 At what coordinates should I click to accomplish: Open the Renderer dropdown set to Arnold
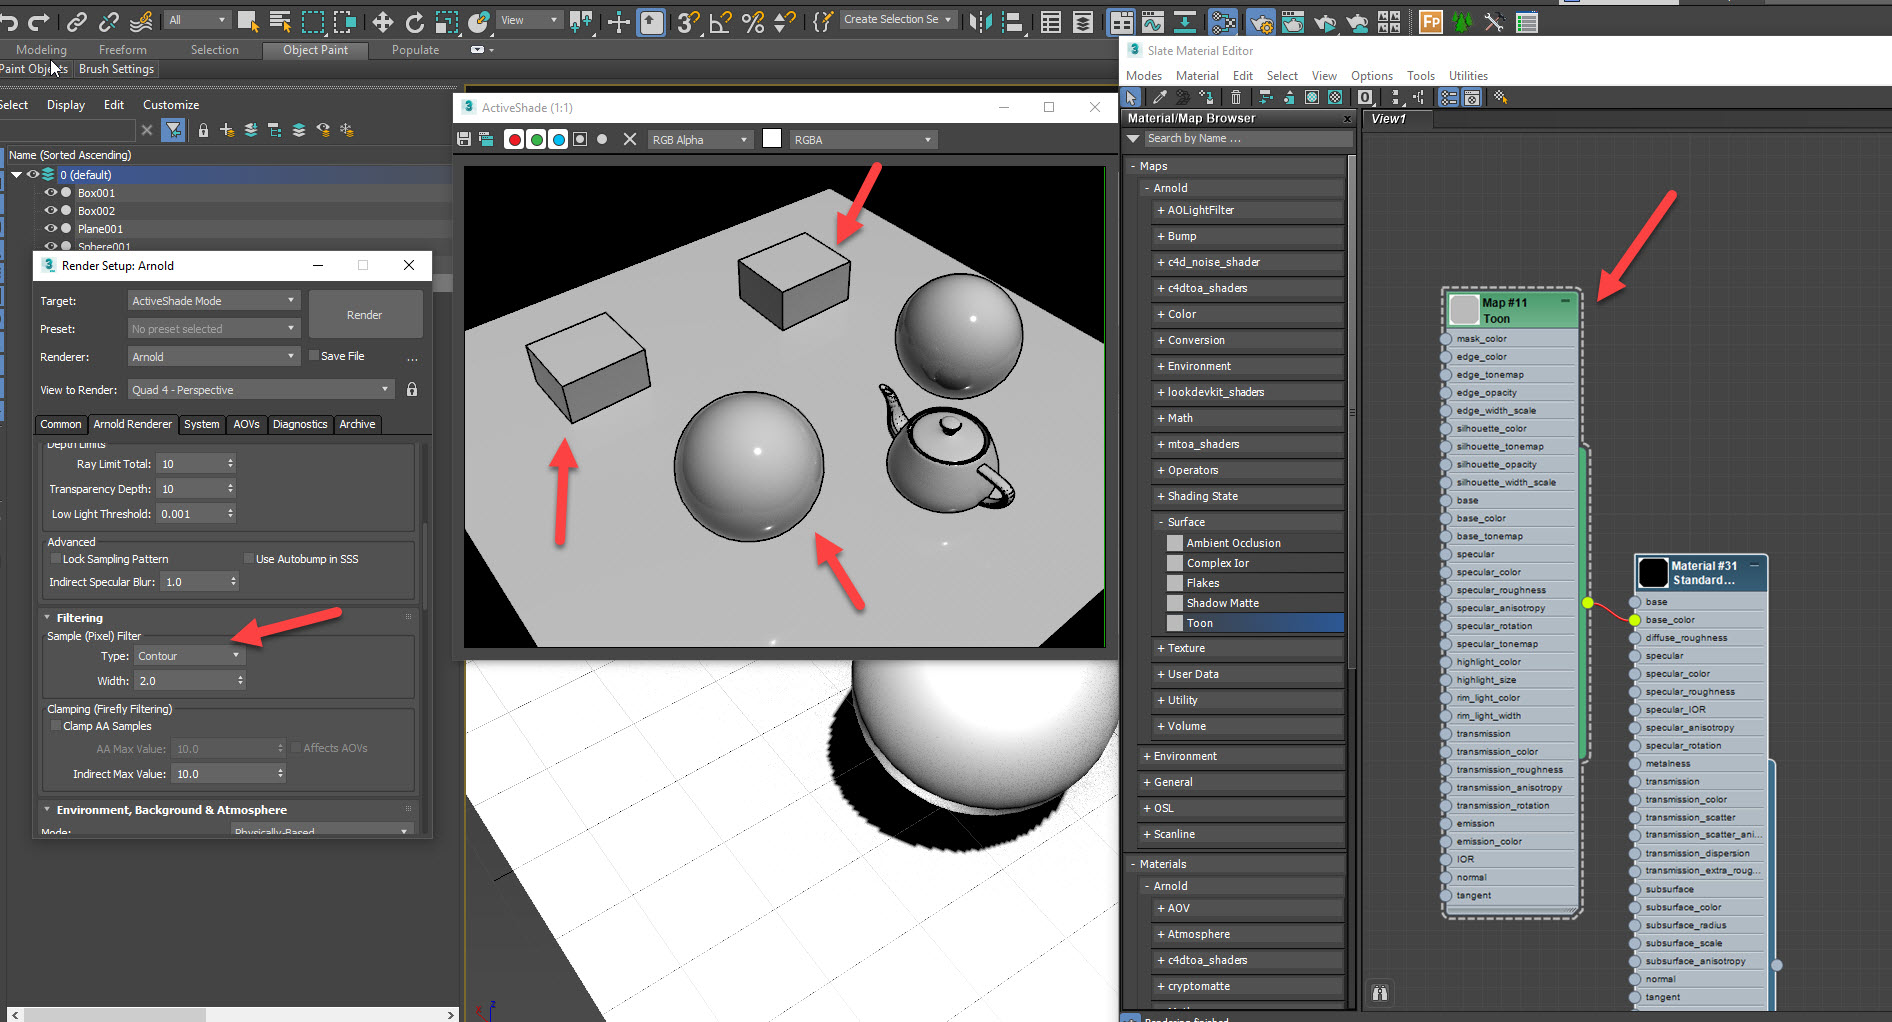[x=213, y=357]
